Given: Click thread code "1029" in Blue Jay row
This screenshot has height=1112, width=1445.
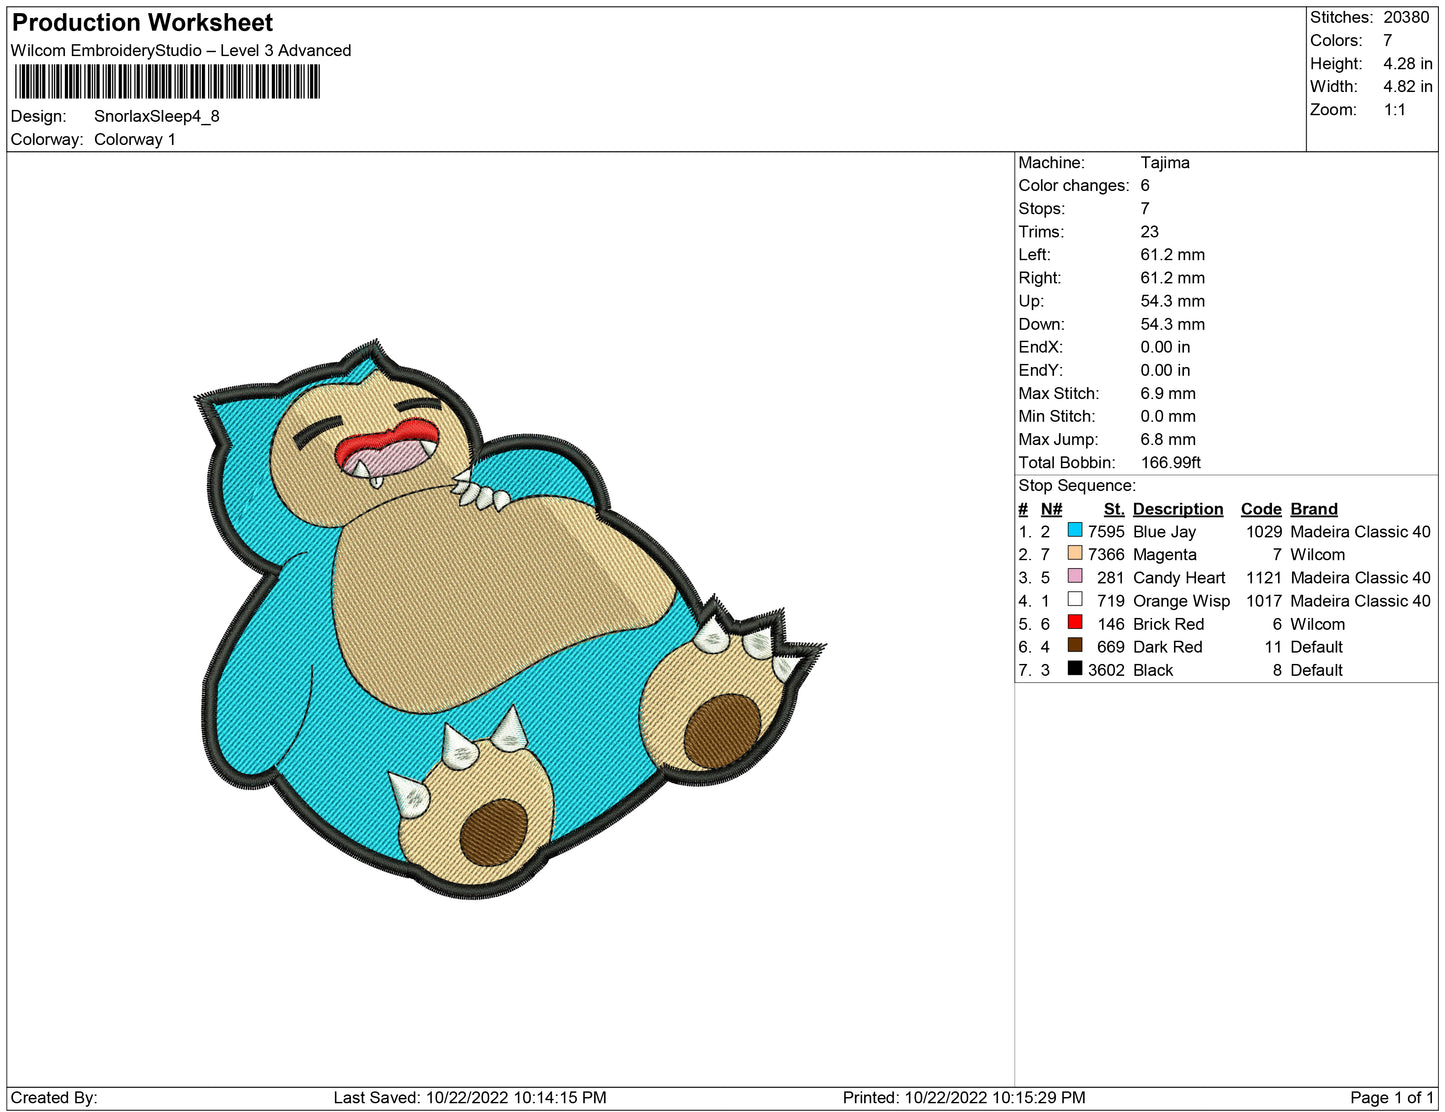Looking at the screenshot, I should click(x=1264, y=532).
